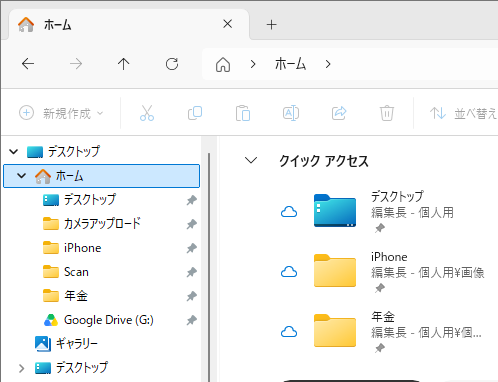Open the 新規作成 dropdown

[x=61, y=113]
